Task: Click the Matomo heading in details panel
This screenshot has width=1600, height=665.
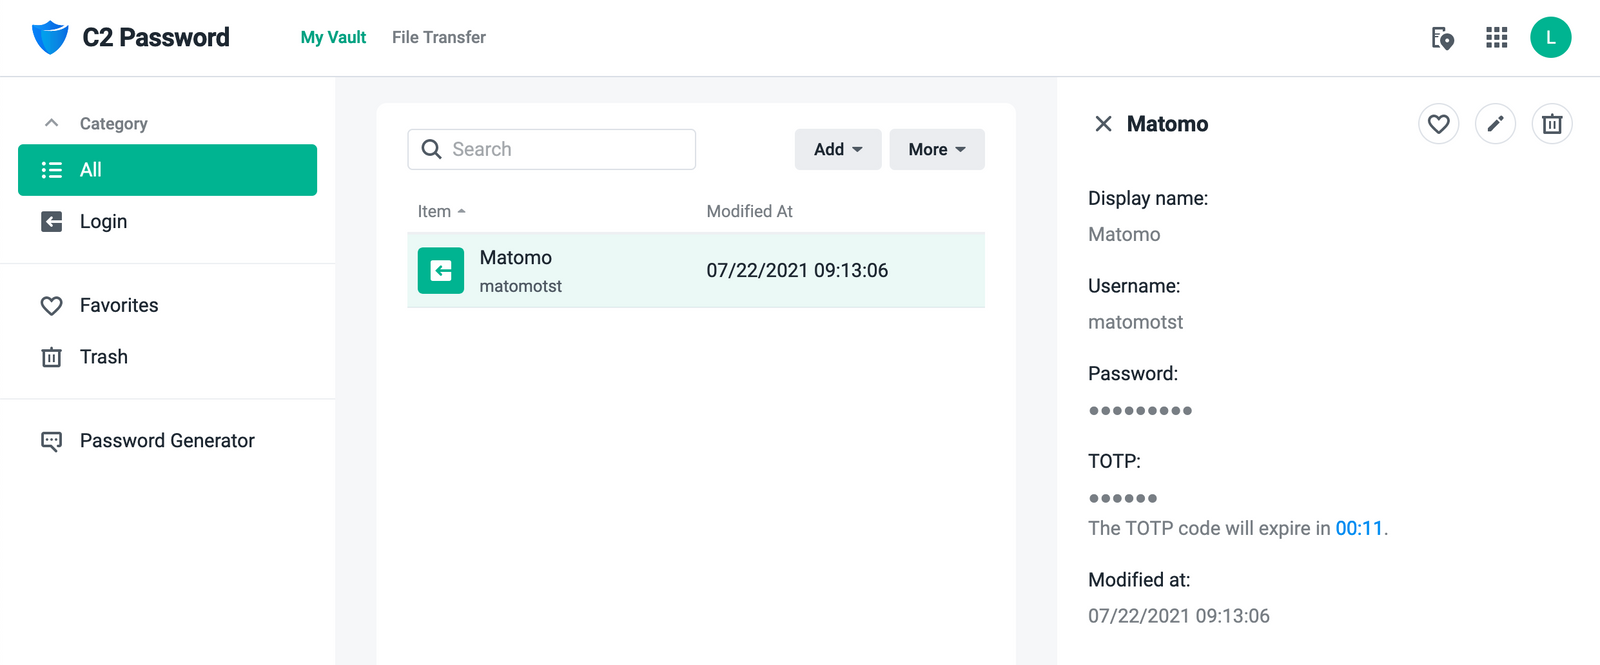Action: pyautogui.click(x=1167, y=124)
